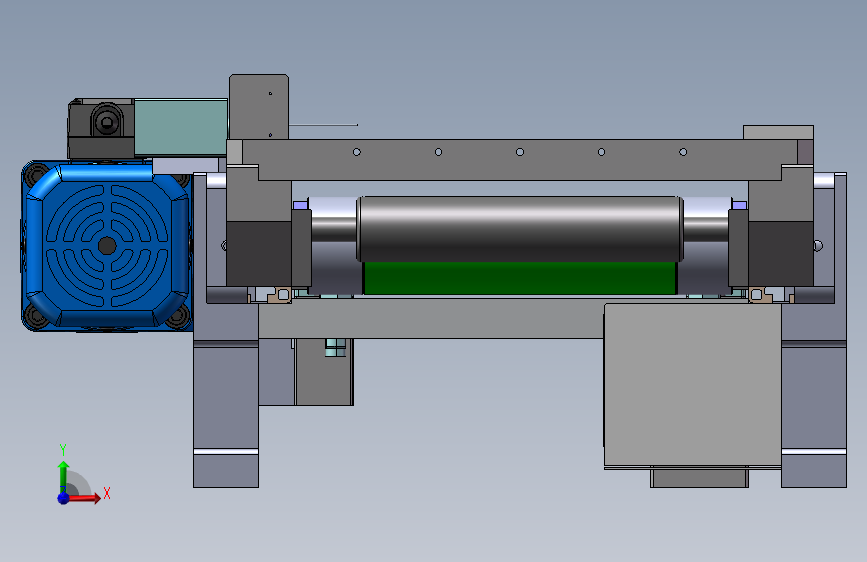
Task: Click the center hole of the motor fan grille
Action: tap(107, 246)
